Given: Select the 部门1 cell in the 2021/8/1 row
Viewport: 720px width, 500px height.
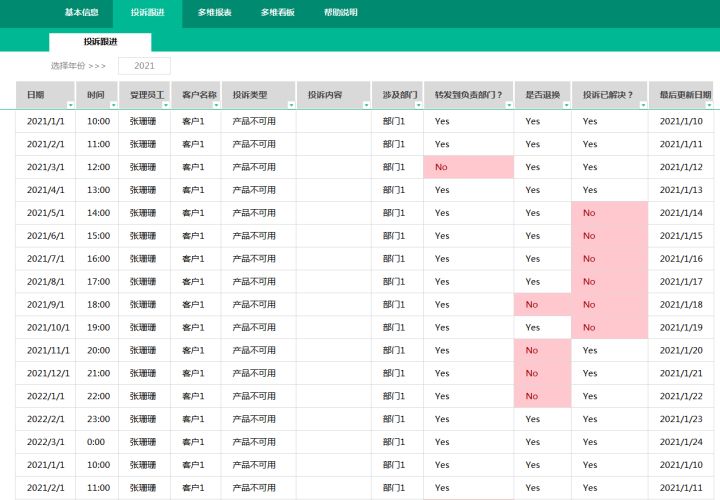Looking at the screenshot, I should coord(397,281).
